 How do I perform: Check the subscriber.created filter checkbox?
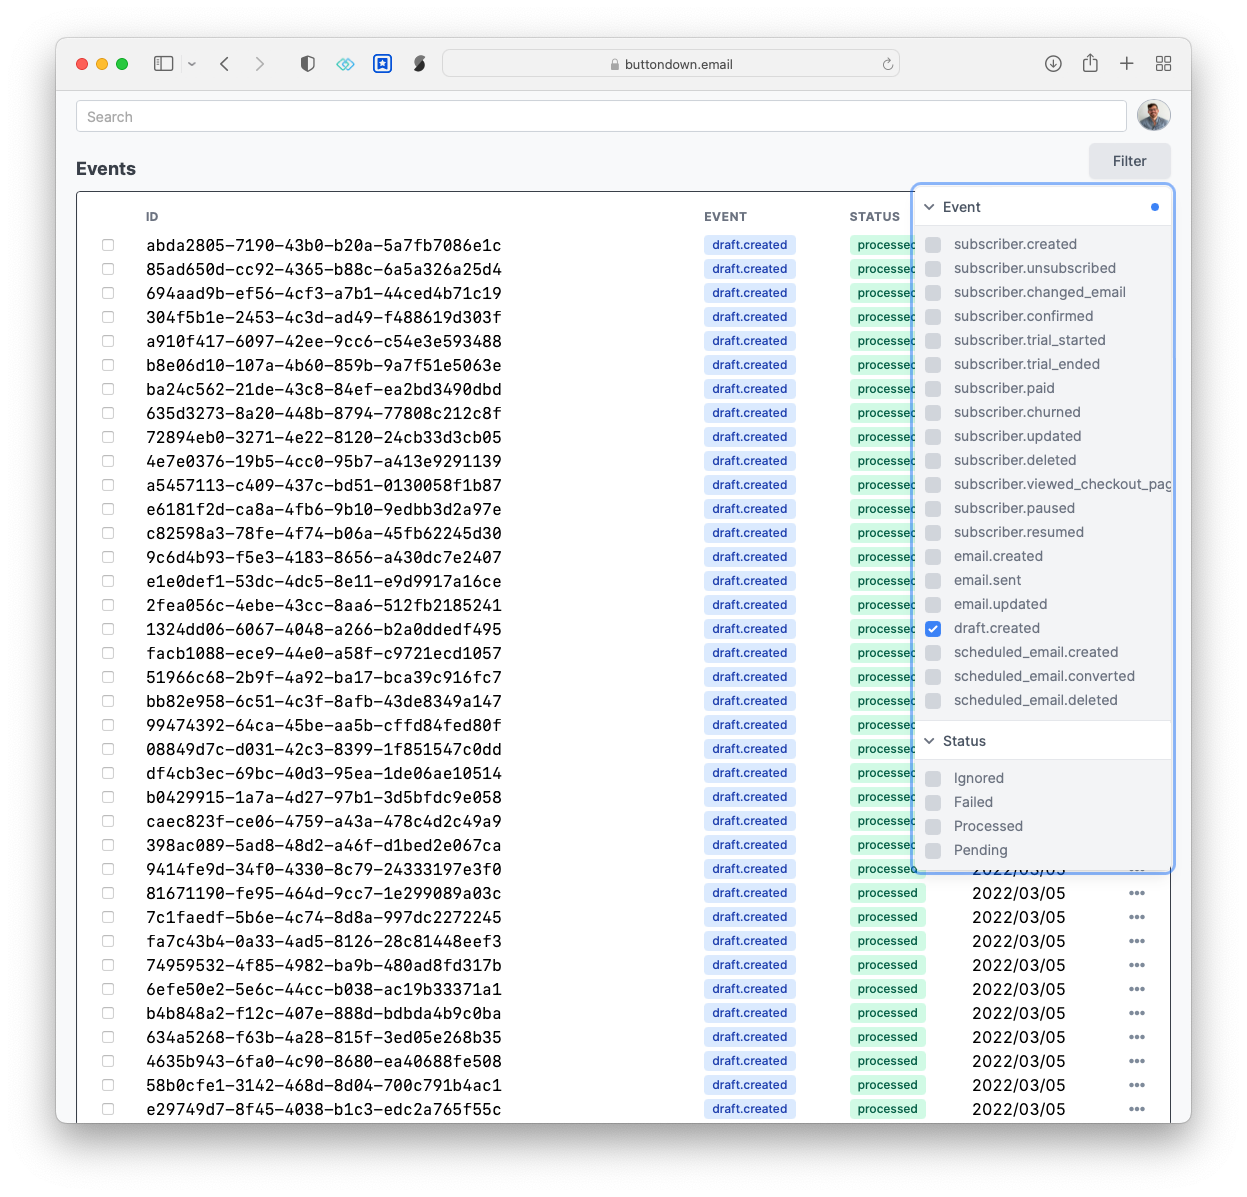[x=933, y=245]
